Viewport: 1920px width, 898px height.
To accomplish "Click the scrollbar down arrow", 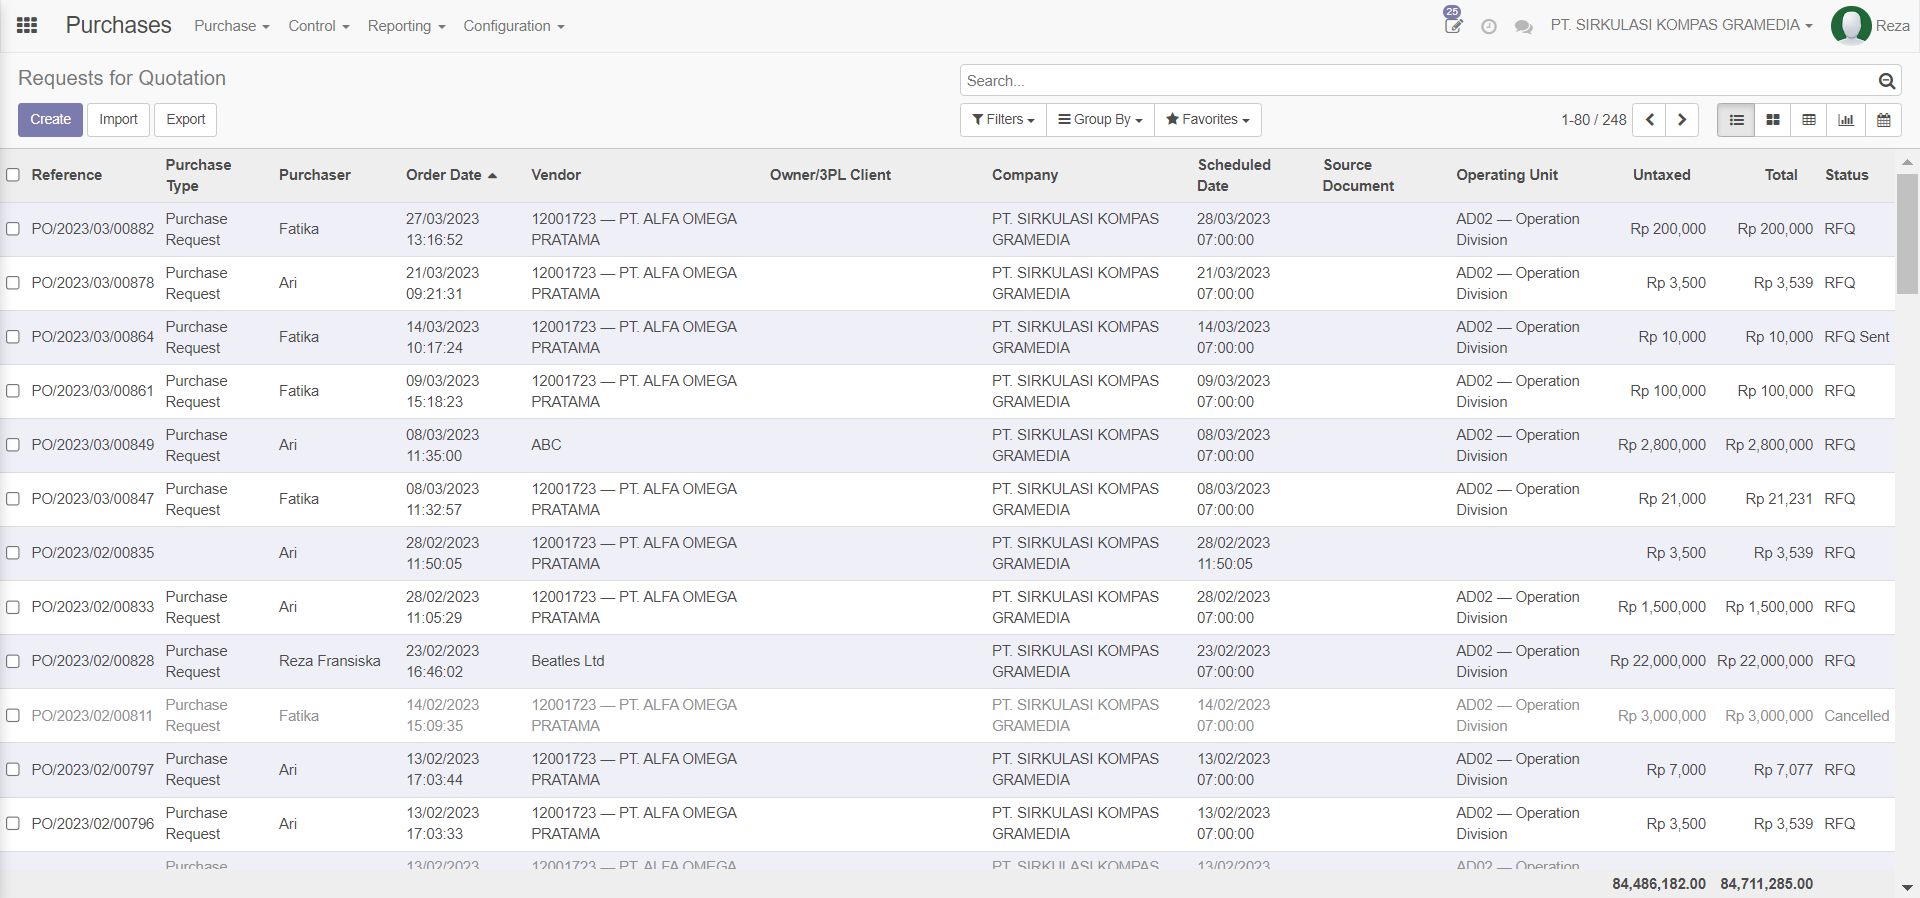I will (x=1907, y=888).
